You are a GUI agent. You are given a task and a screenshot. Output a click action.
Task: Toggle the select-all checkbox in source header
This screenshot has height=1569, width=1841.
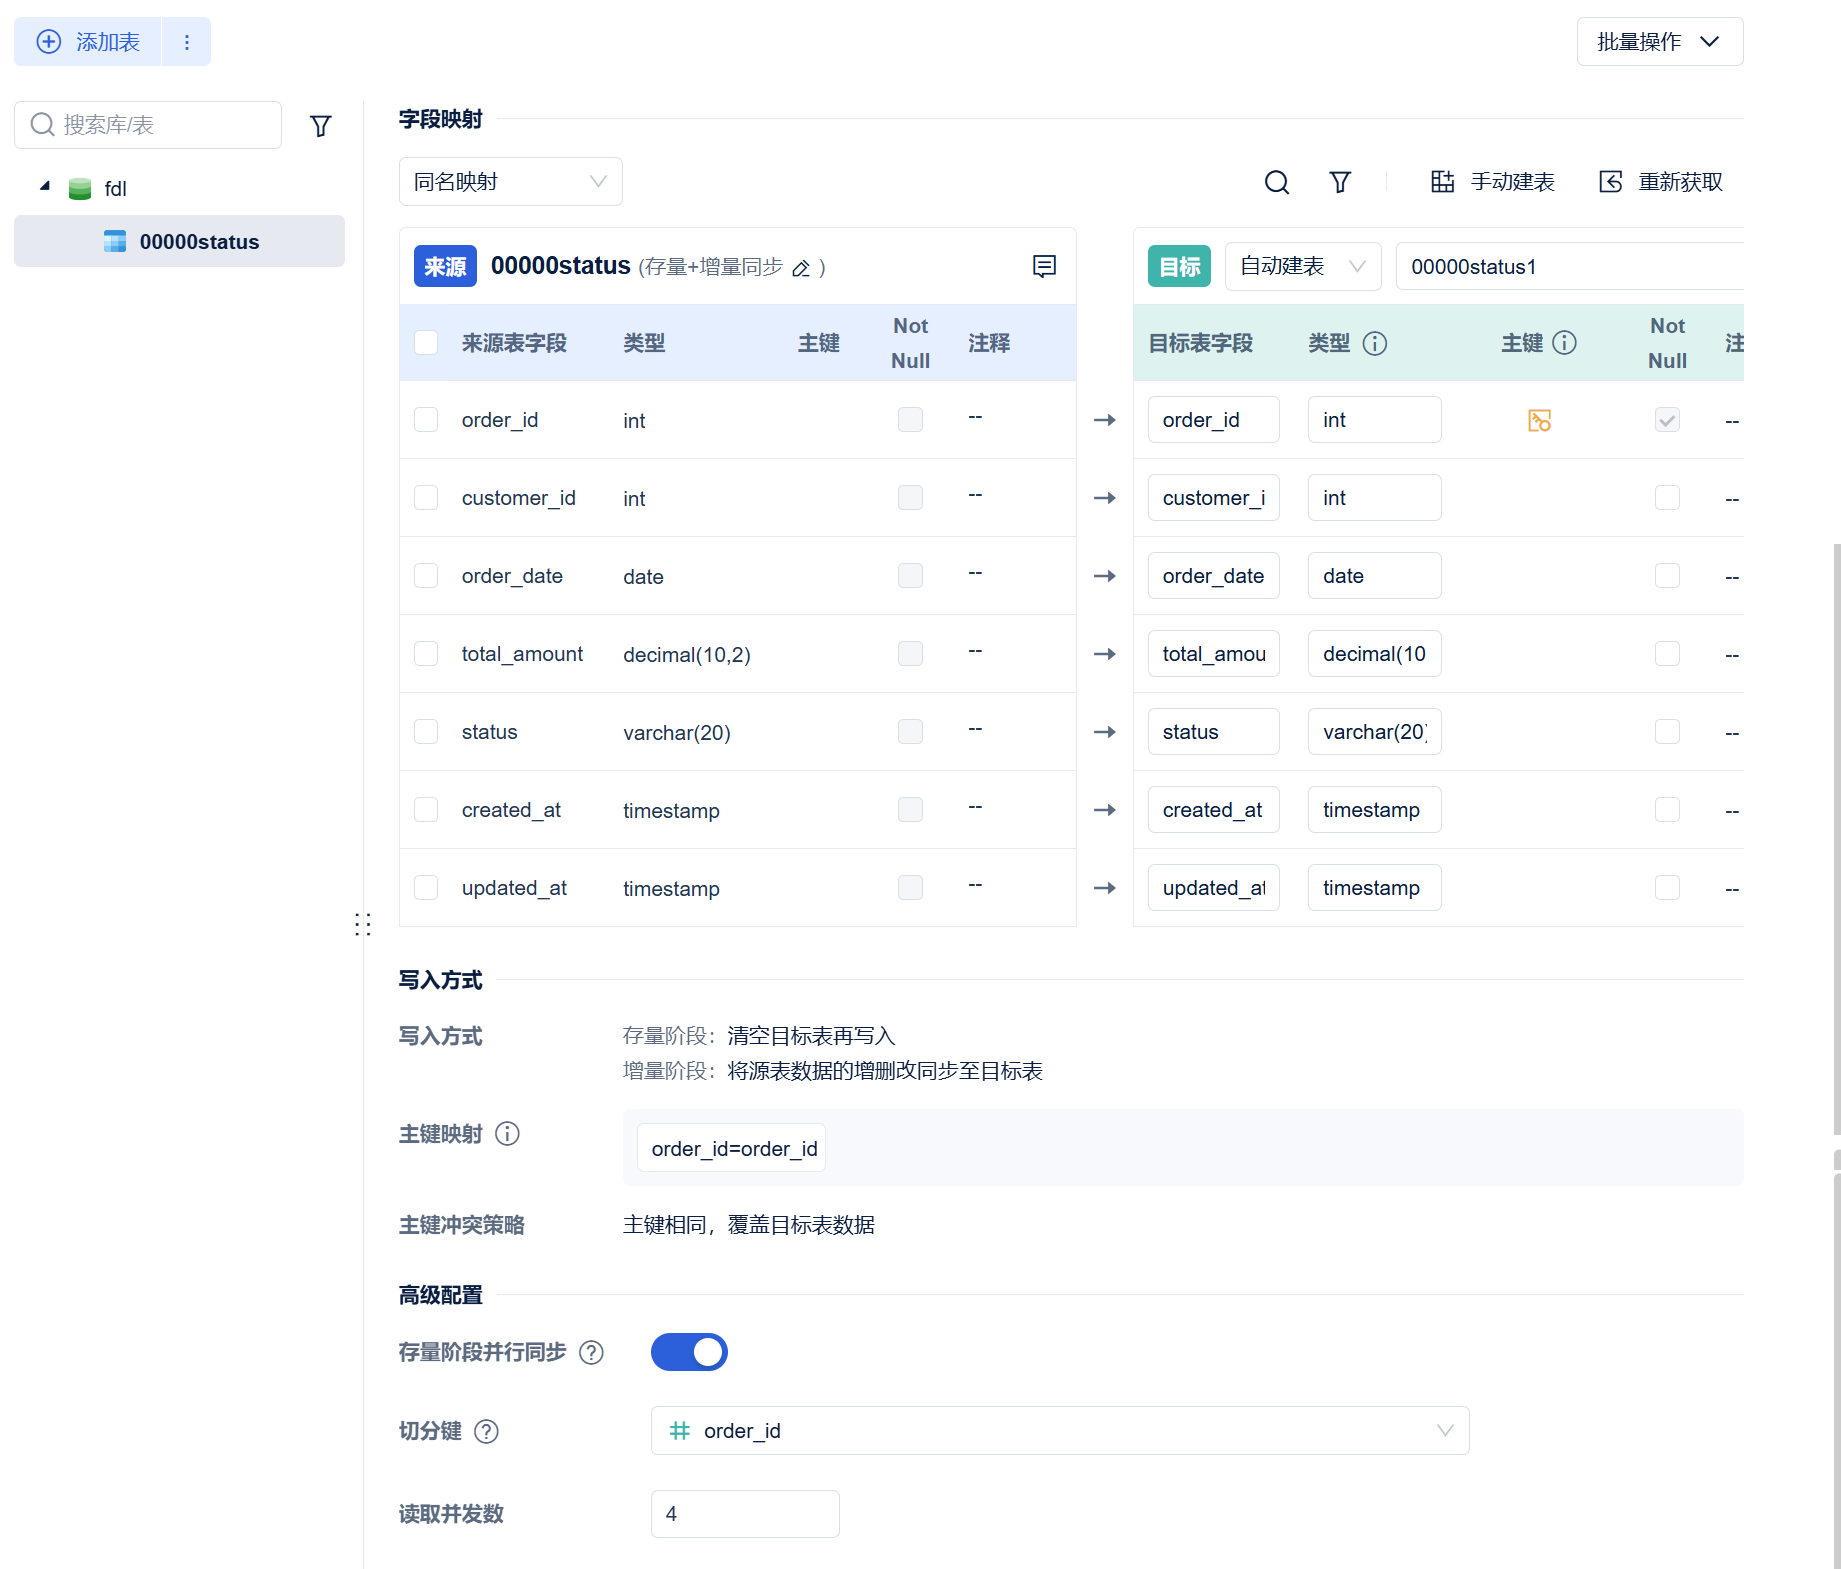pyautogui.click(x=426, y=342)
